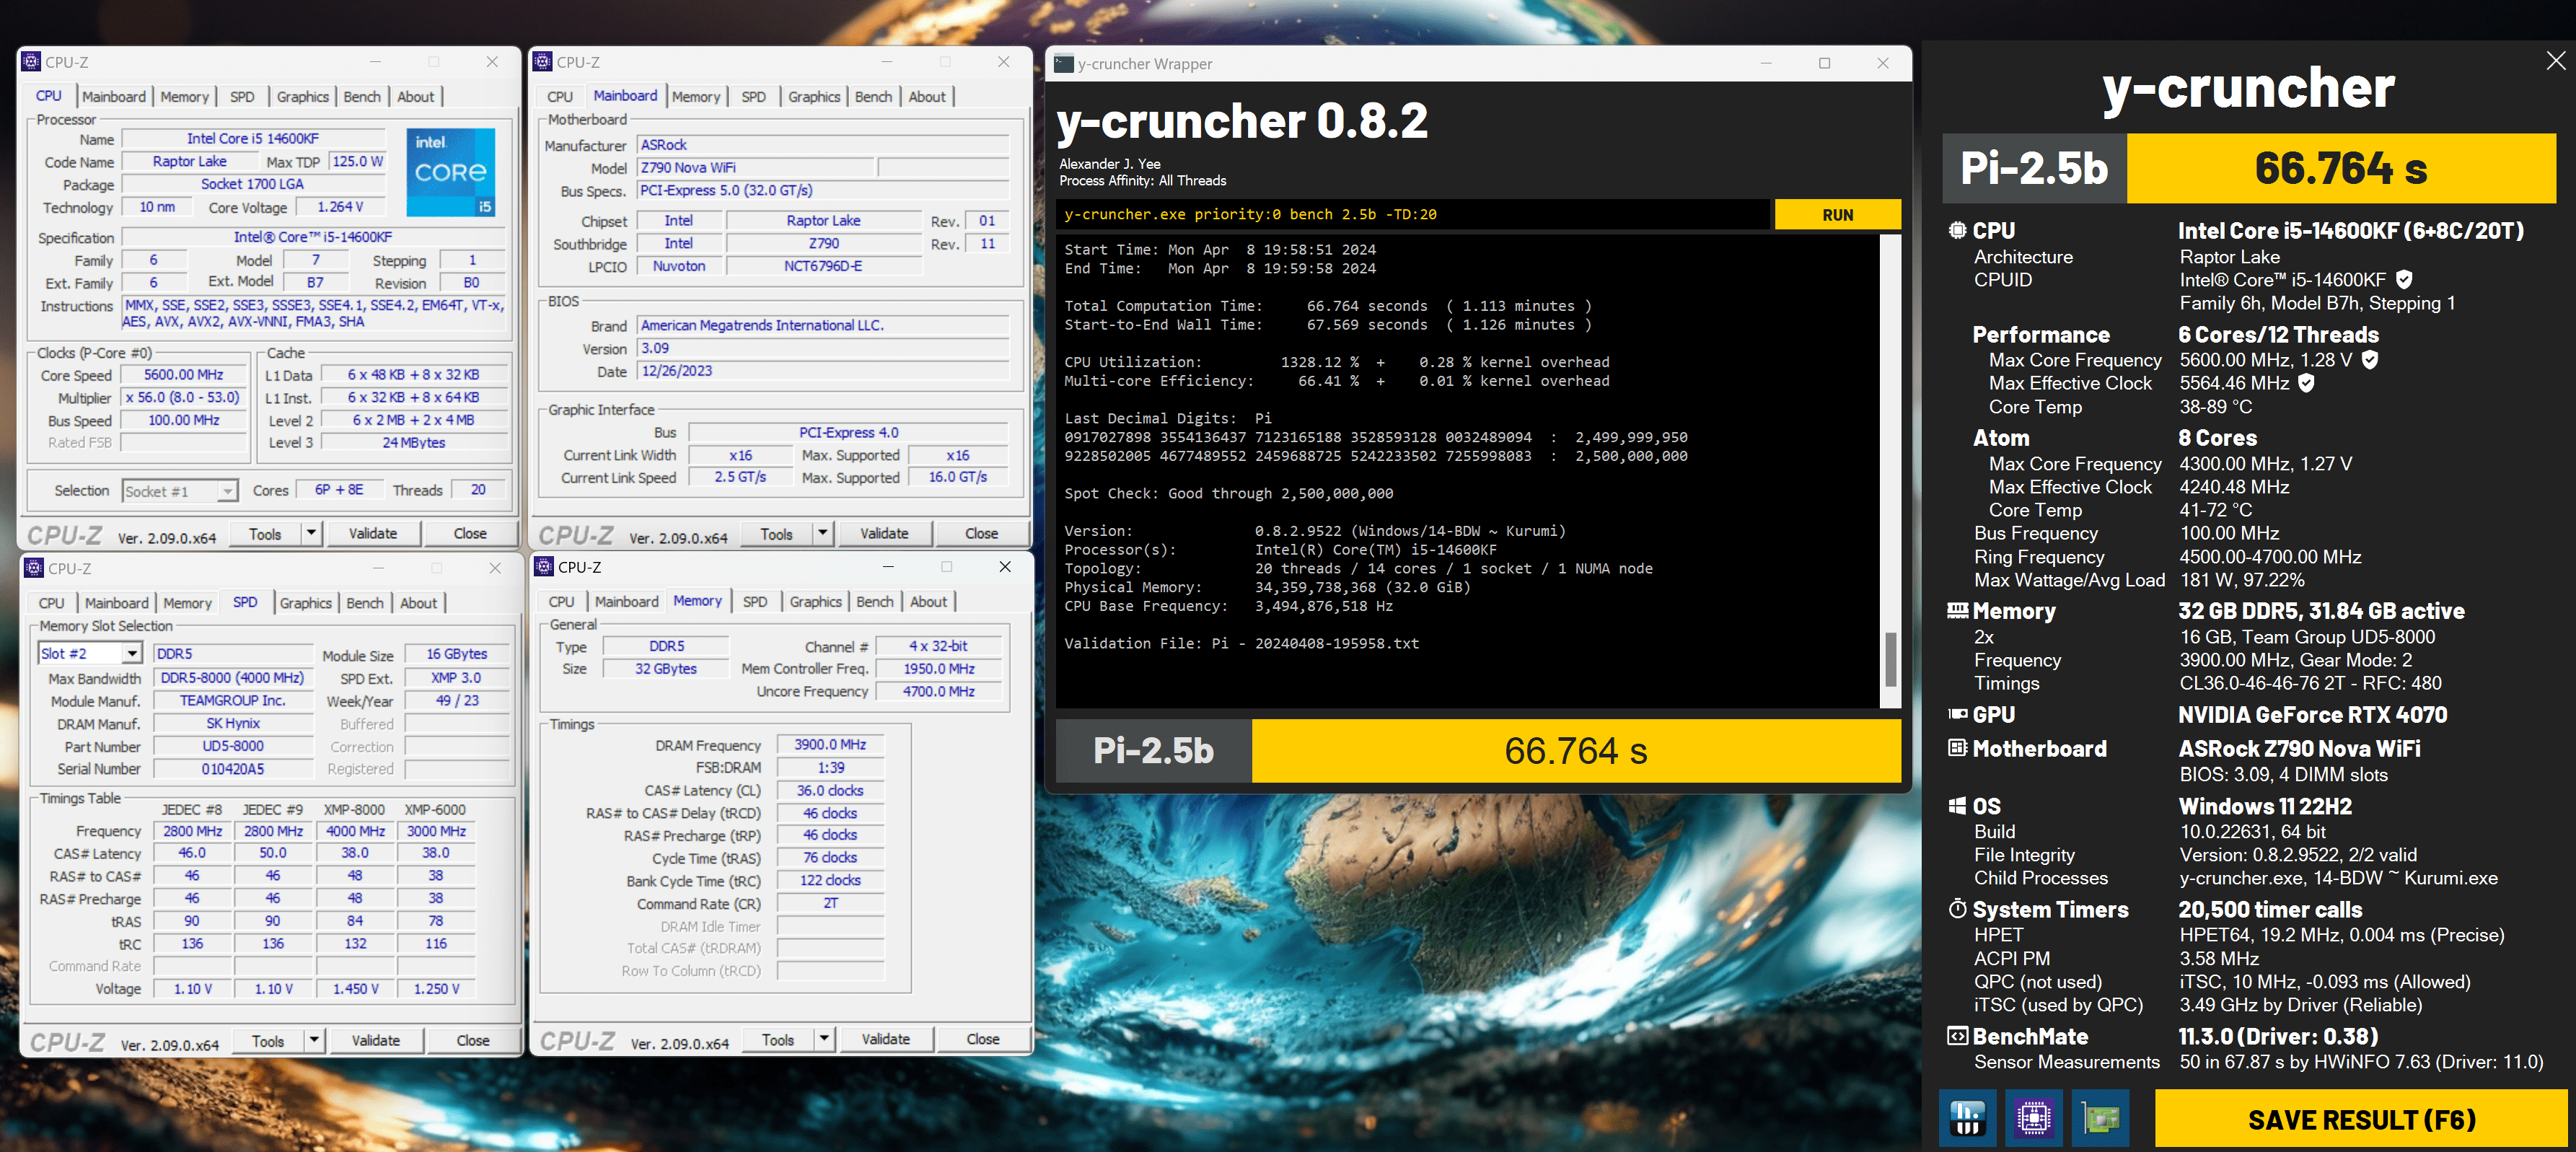Click the CPU chip icon beside the CPU heading
The width and height of the screenshot is (2576, 1152).
click(1957, 231)
